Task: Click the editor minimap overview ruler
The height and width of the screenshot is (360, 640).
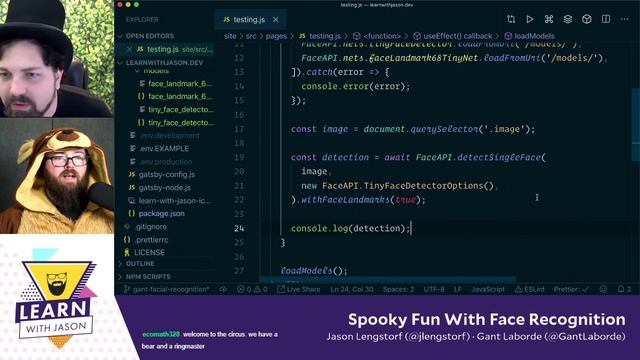Action: pyautogui.click(x=636, y=125)
